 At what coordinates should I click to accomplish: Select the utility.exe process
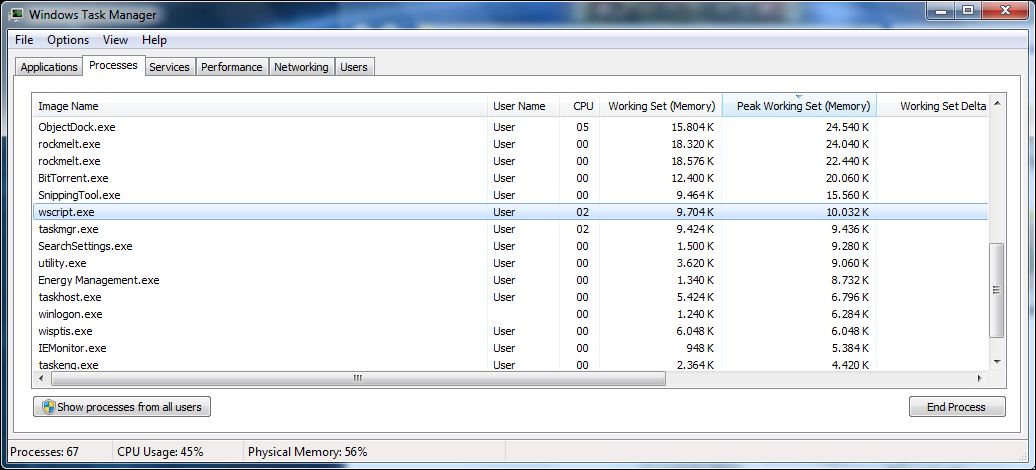510,263
